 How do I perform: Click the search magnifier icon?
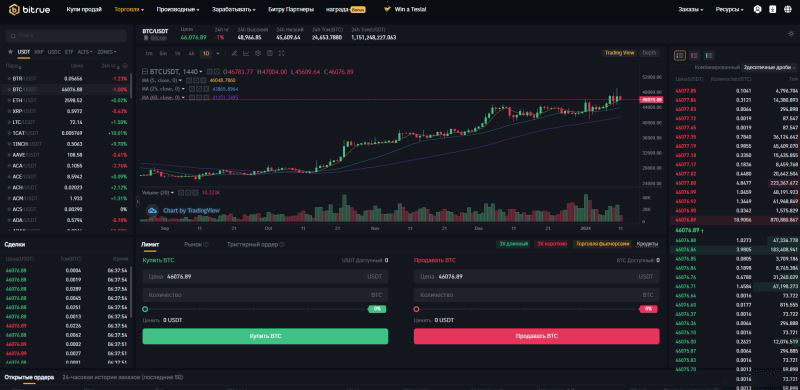pyautogui.click(x=12, y=36)
